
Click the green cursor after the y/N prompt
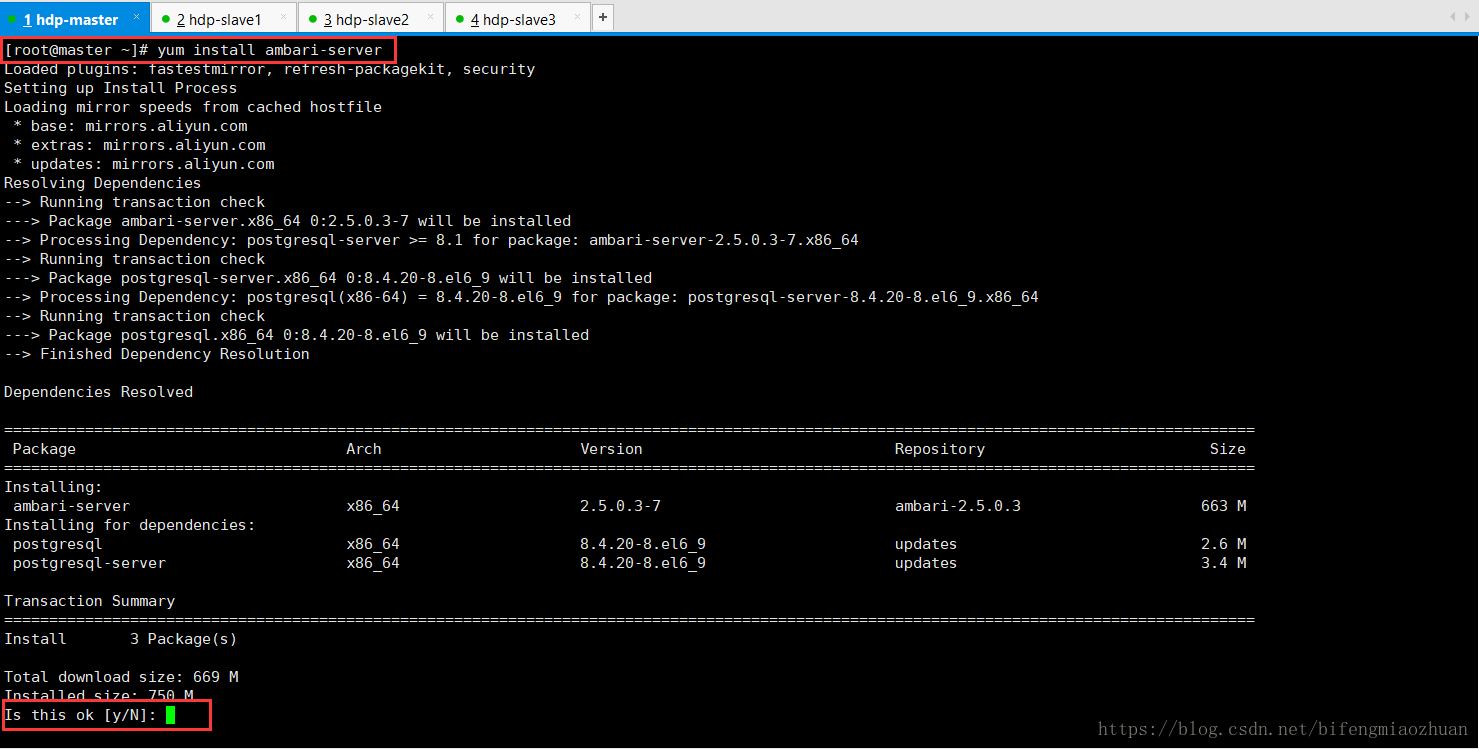tap(171, 715)
